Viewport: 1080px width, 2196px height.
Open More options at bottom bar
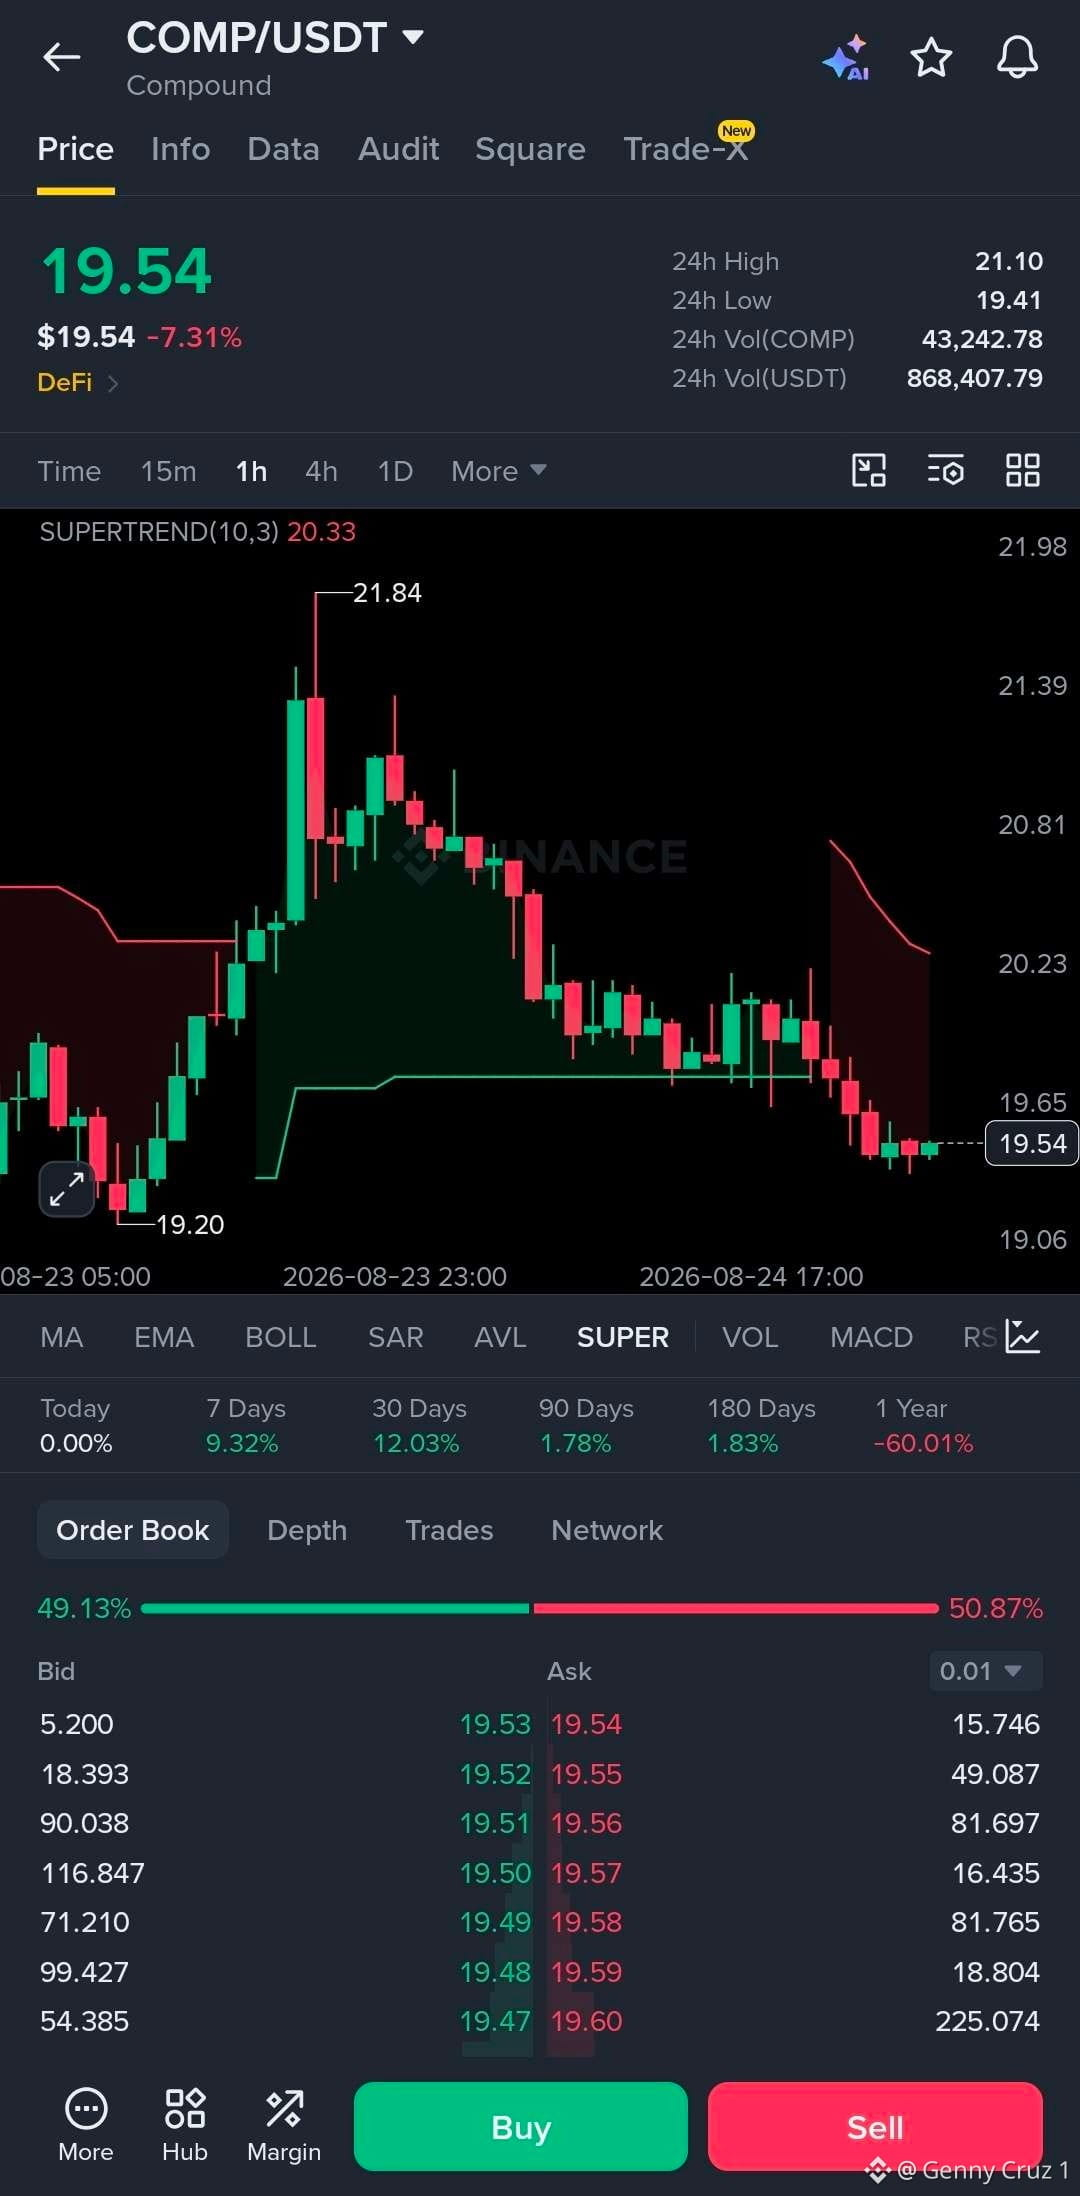[86, 2126]
